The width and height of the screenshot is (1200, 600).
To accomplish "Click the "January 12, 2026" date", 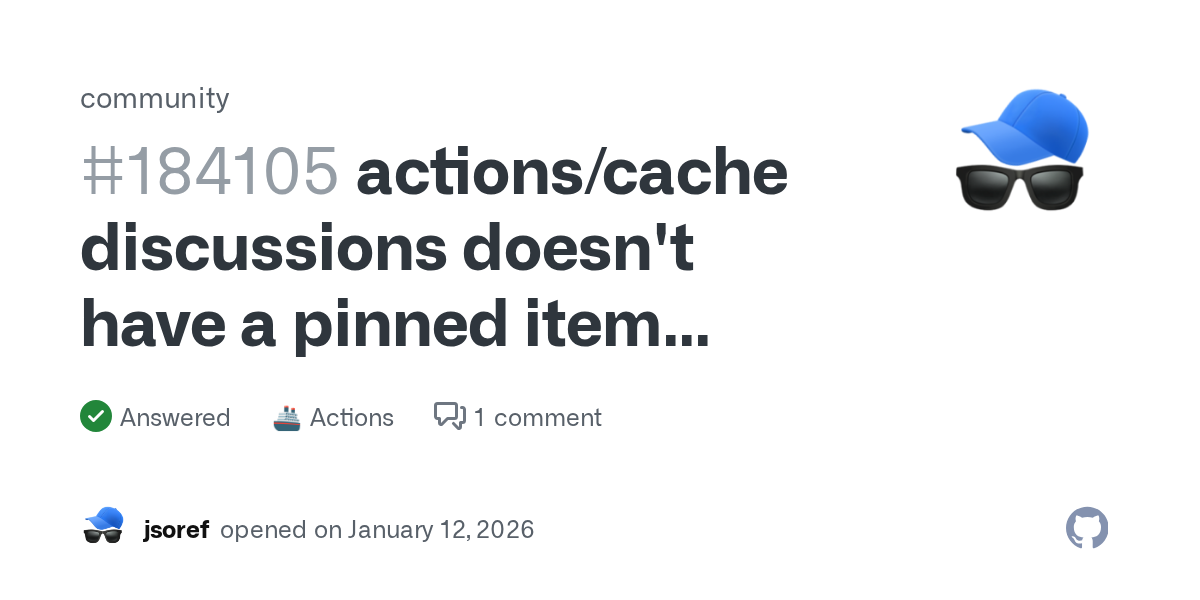I will coord(441,529).
